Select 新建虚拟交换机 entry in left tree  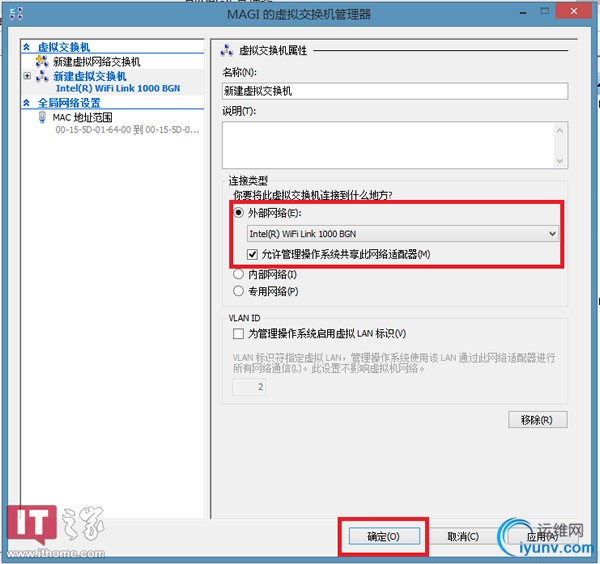[90, 76]
